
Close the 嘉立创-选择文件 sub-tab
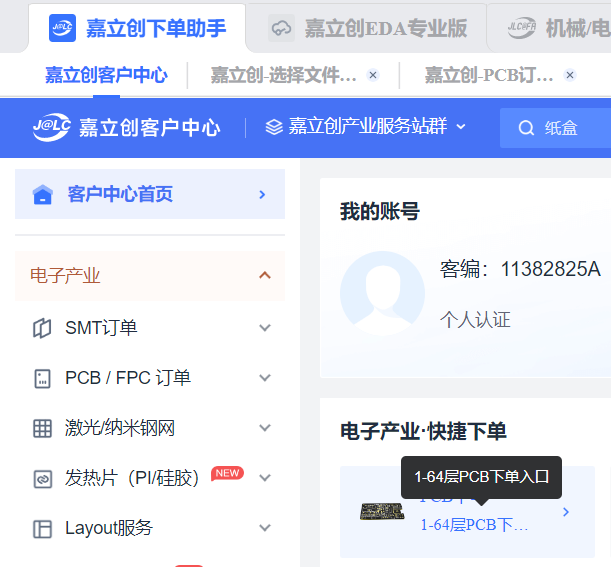click(373, 75)
